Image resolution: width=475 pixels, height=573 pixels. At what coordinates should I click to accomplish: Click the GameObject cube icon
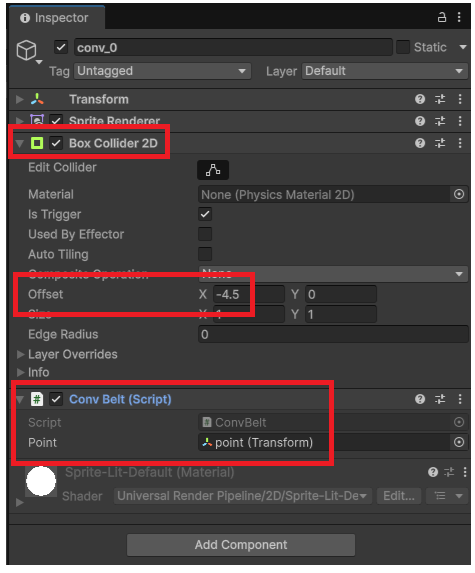[x=26, y=50]
